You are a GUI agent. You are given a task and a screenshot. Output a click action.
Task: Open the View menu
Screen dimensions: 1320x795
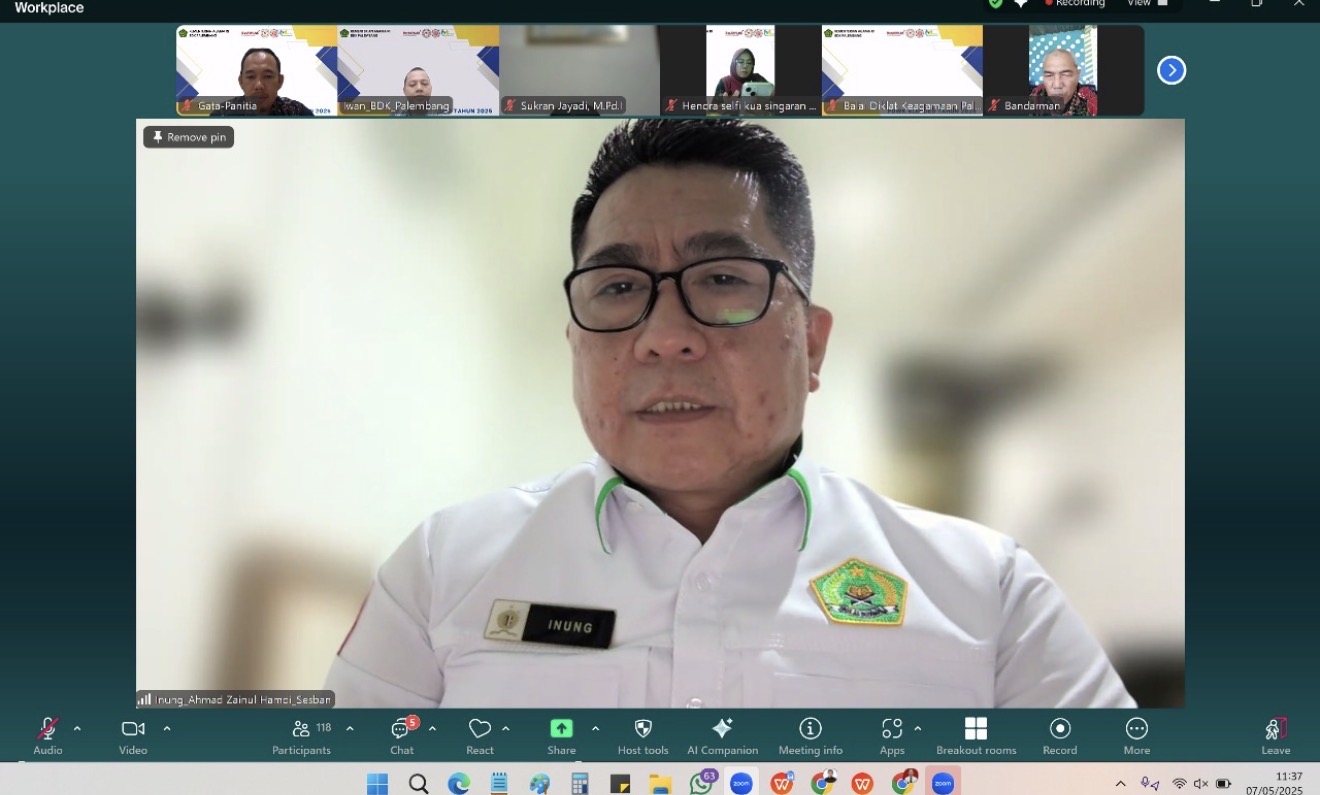[1138, 3]
